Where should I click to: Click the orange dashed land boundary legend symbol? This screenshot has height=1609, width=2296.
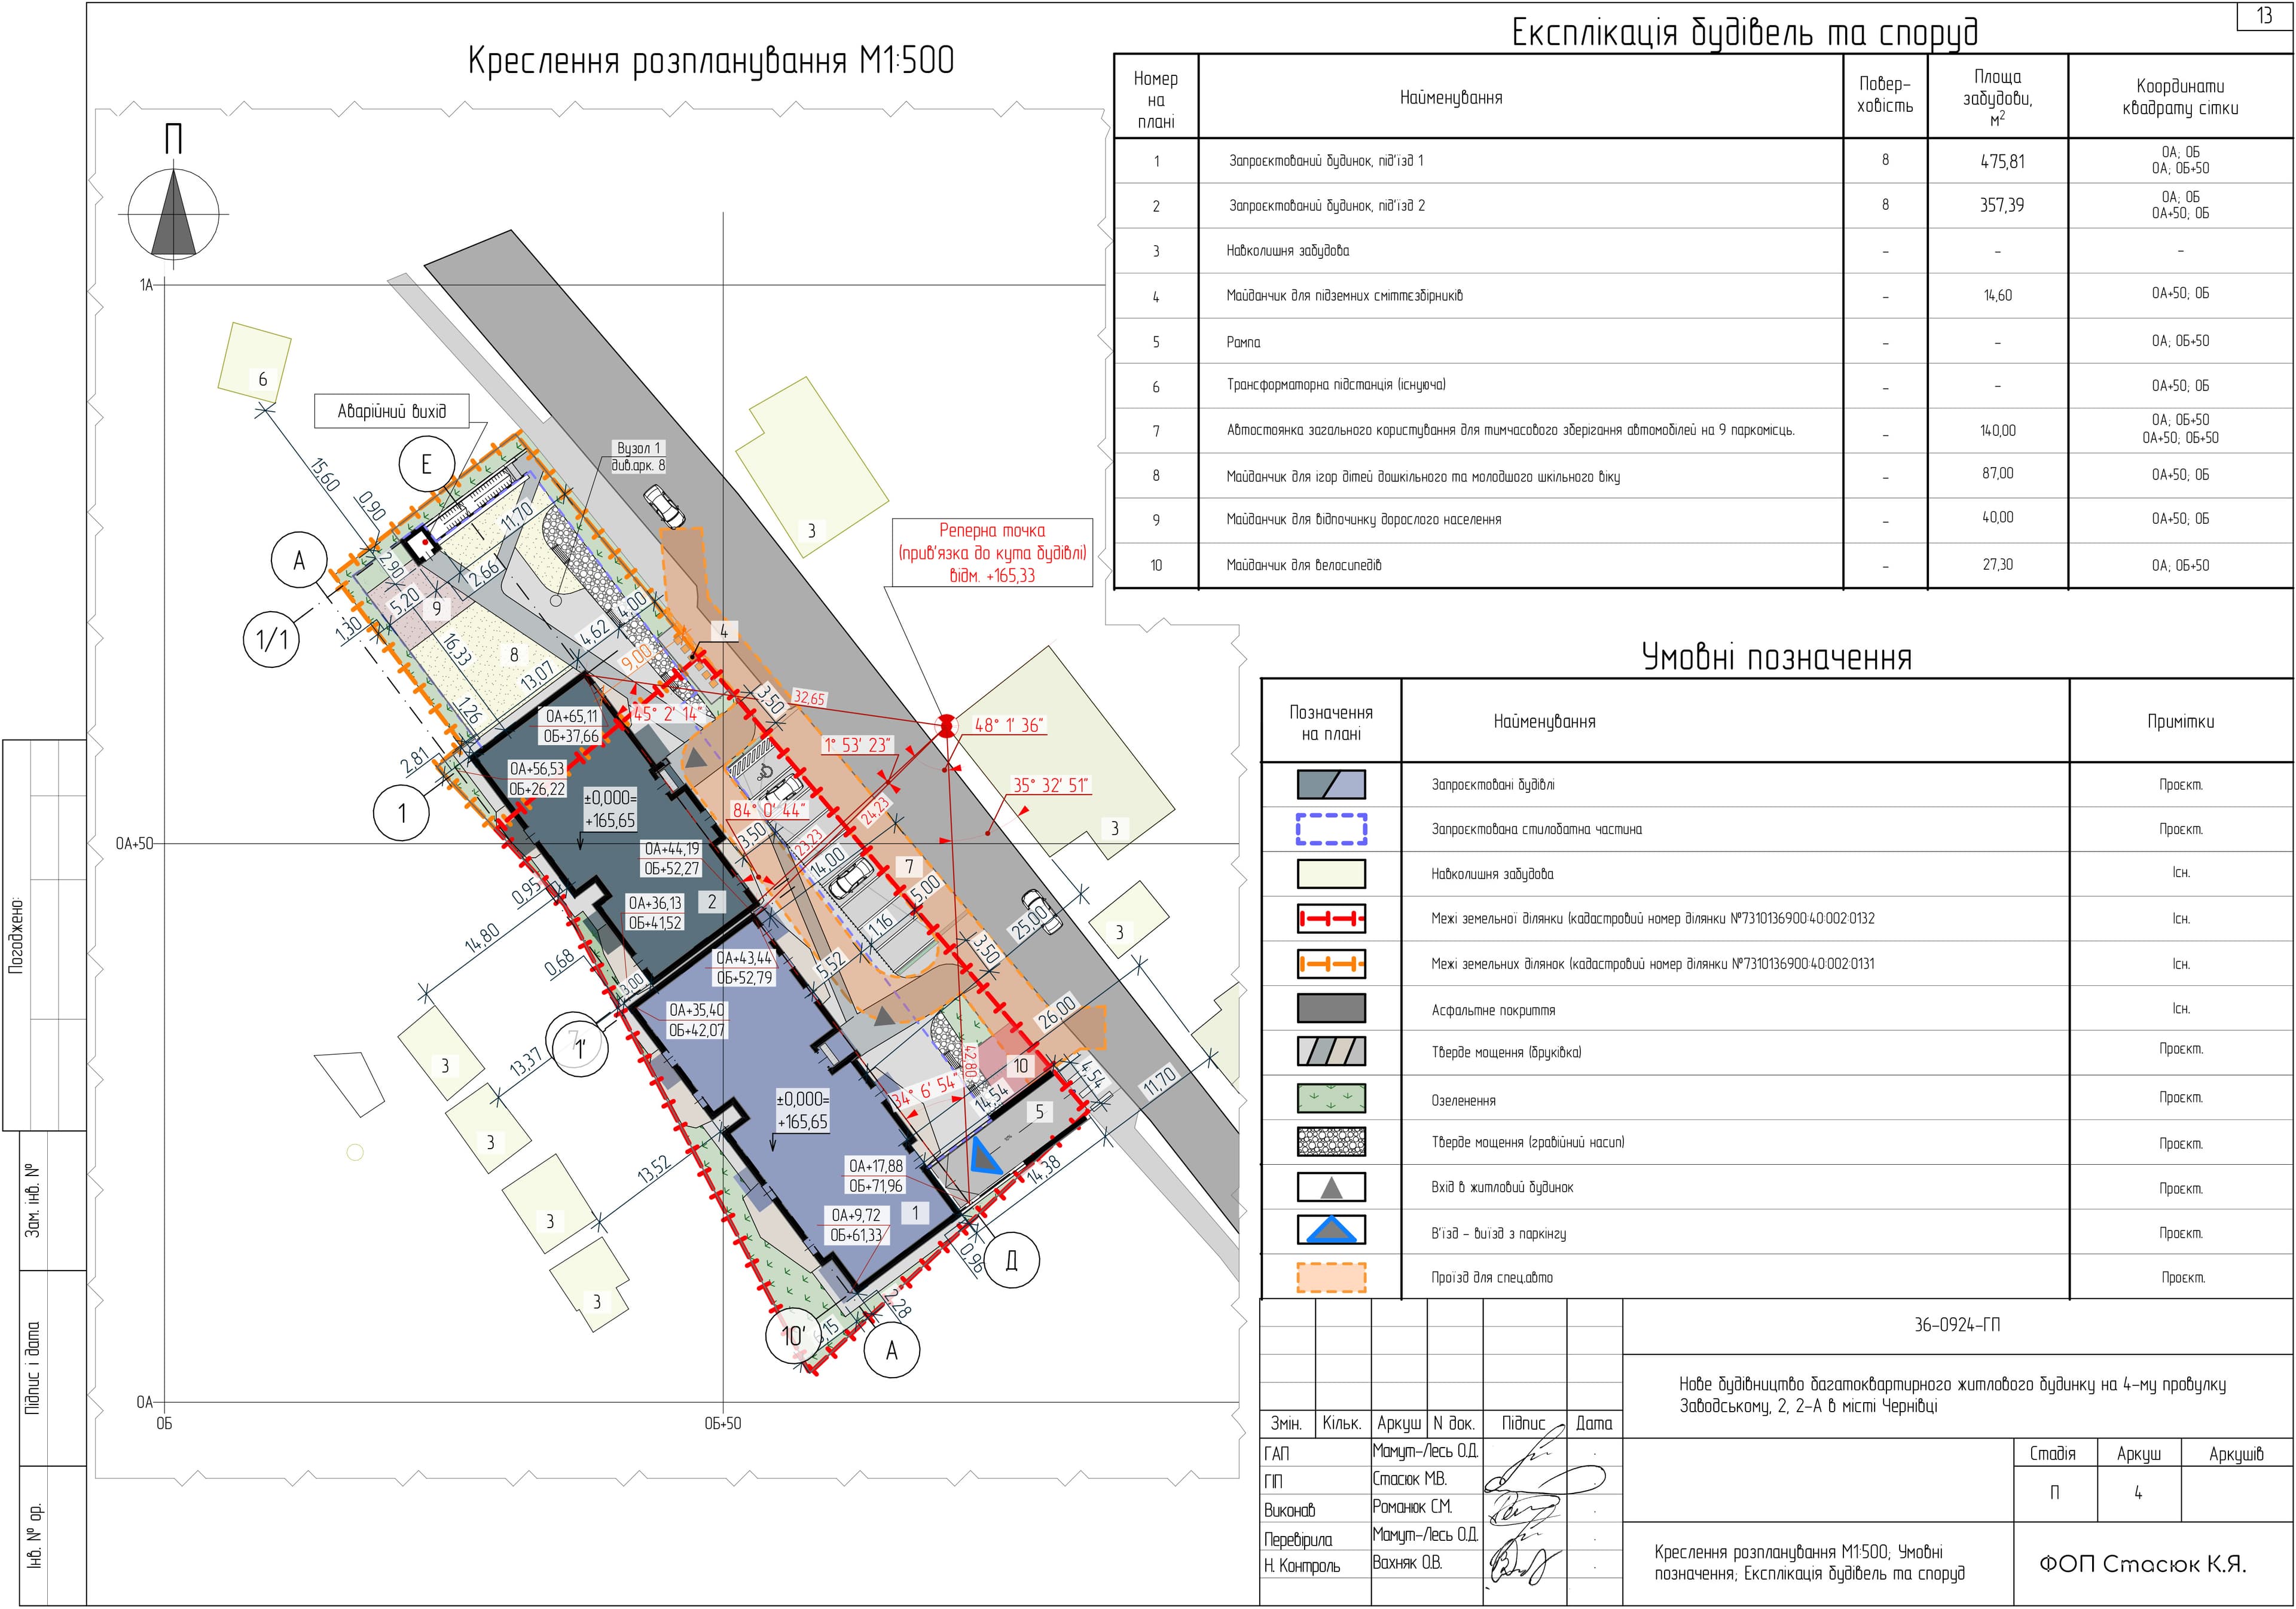pos(1331,964)
